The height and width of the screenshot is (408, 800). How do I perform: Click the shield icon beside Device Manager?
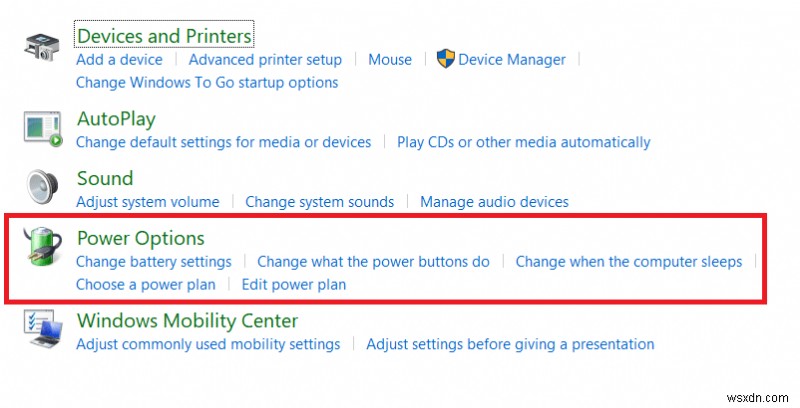(x=446, y=59)
